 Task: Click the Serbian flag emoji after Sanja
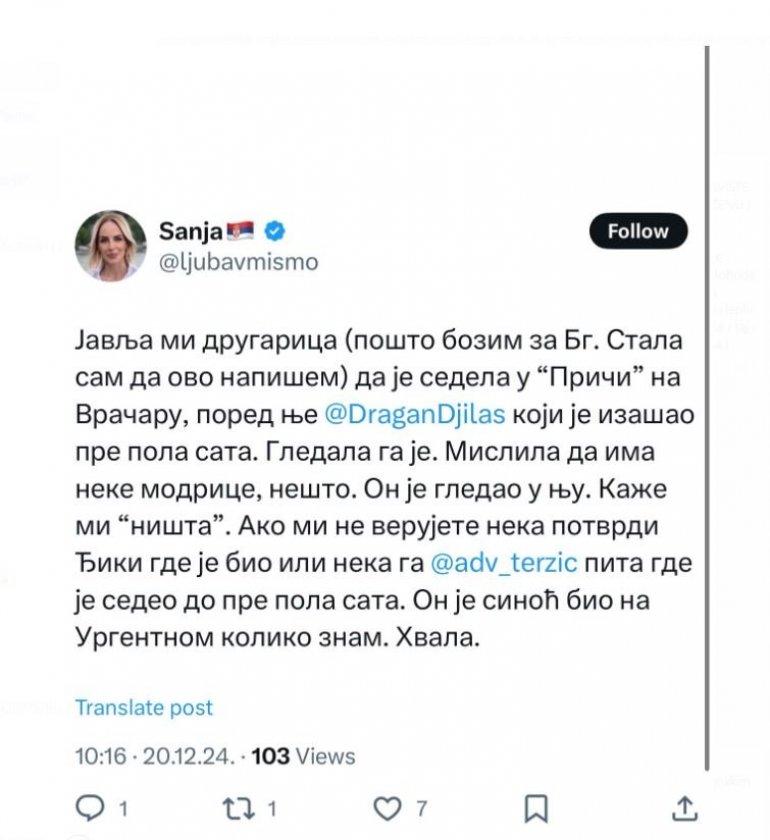(x=246, y=232)
